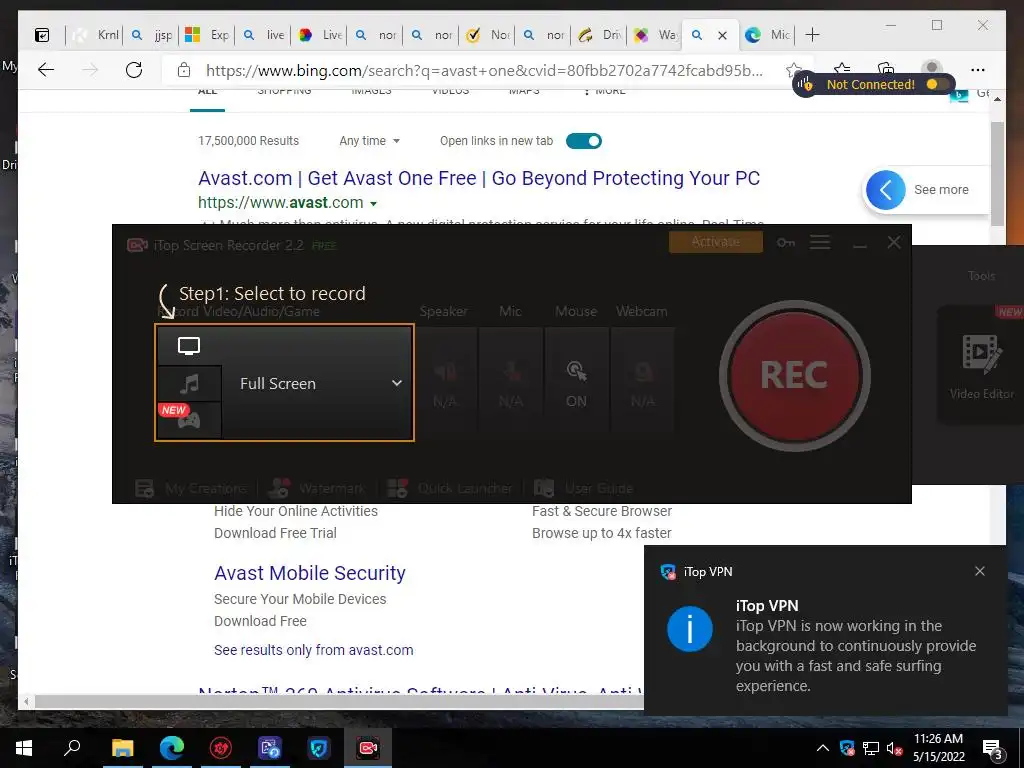The image size is (1024, 768).
Task: Select the game recording controller icon
Action: pos(189,421)
